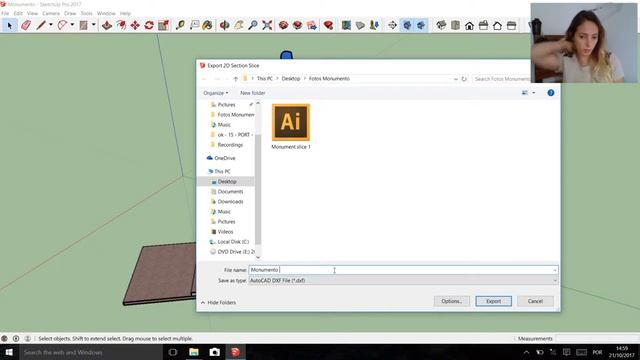This screenshot has height=360, width=640.
Task: Open the Tools menu
Action: [x=87, y=13]
